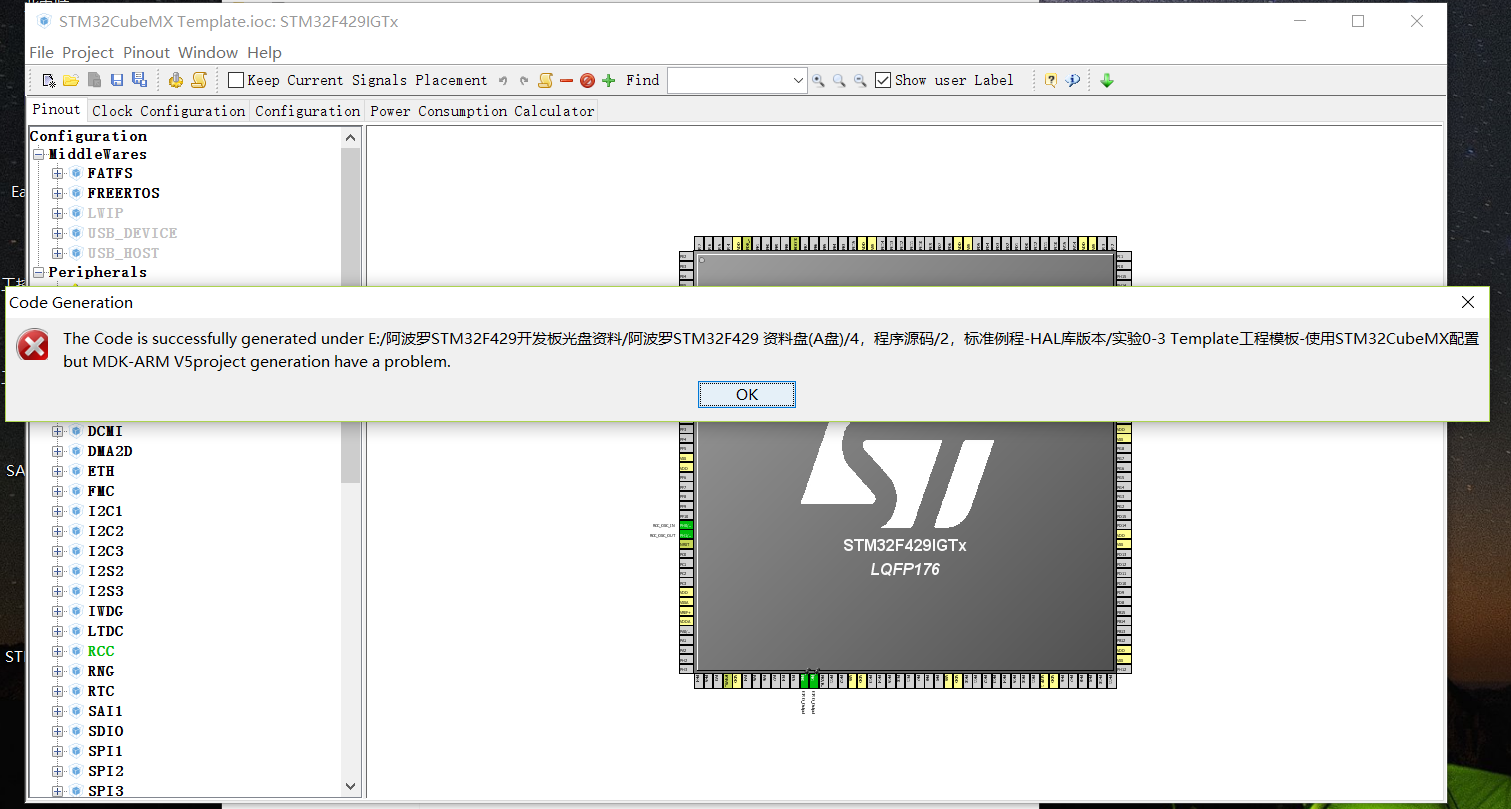Select the IWDG item in the tree
The width and height of the screenshot is (1511, 809).
(x=105, y=611)
